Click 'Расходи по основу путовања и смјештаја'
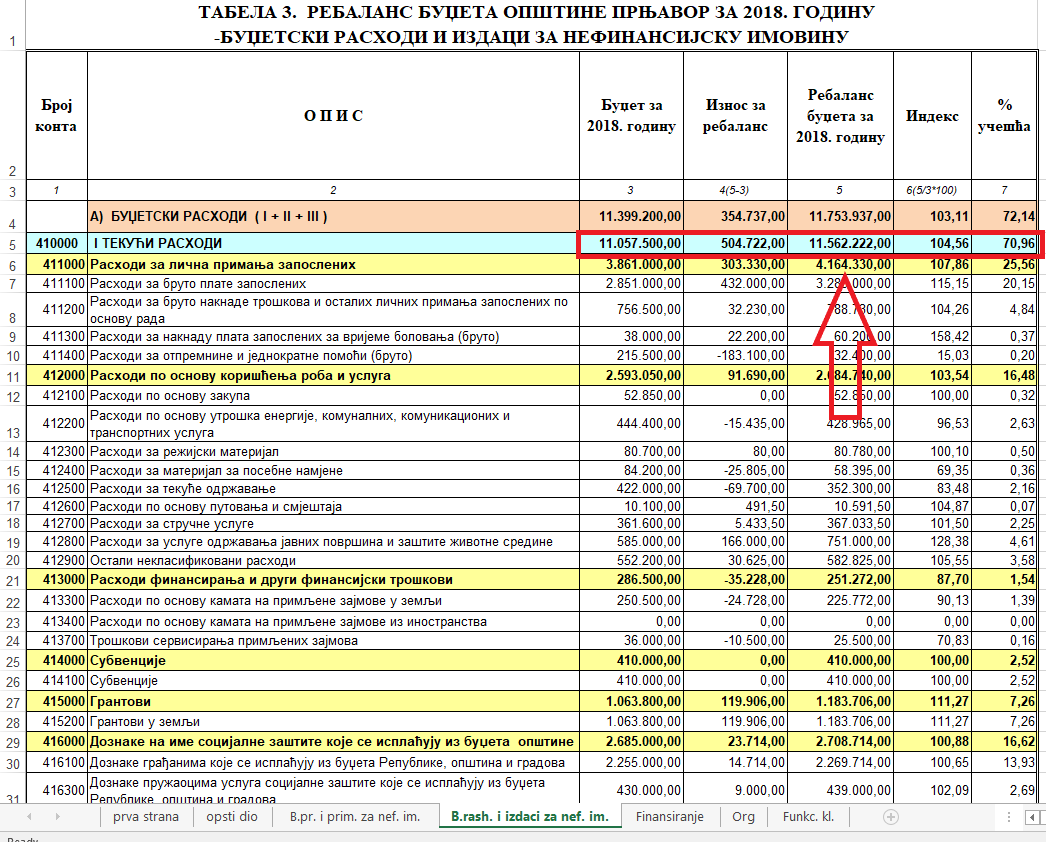Screen dimensions: 1046x842 pyautogui.click(x=334, y=506)
